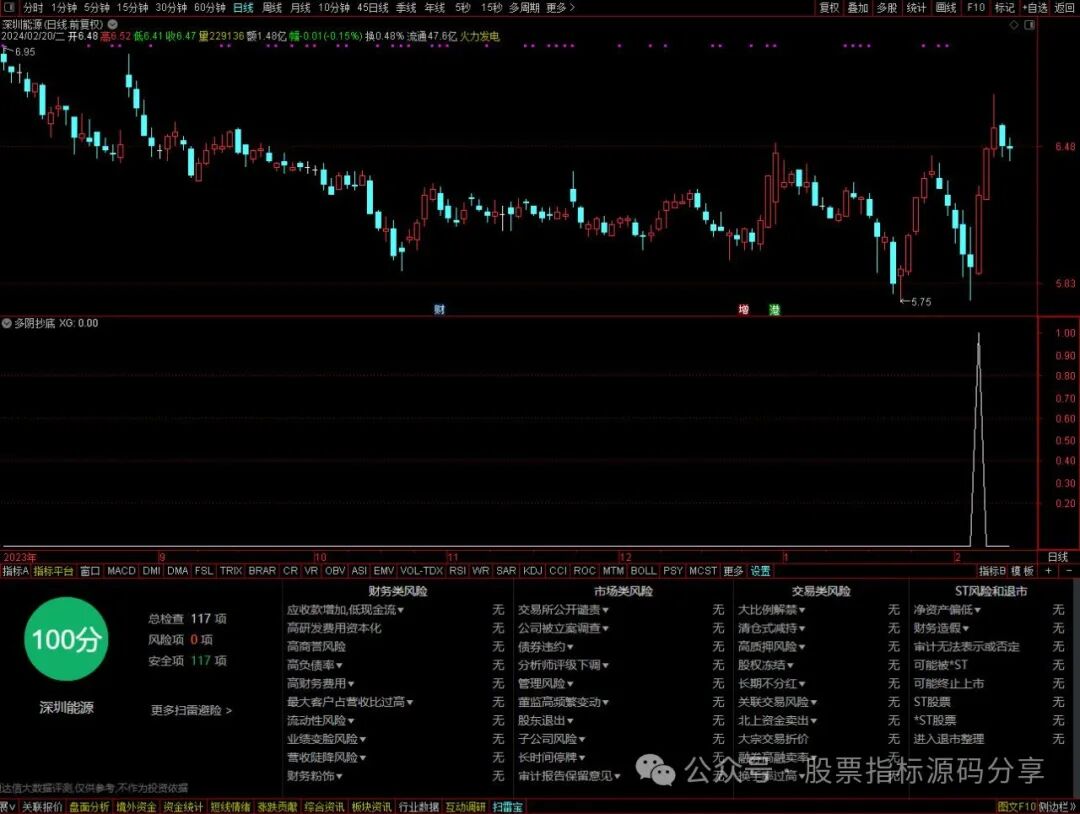This screenshot has width=1080, height=814.
Task: Expand 债券违约 risk item
Action: coord(546,647)
